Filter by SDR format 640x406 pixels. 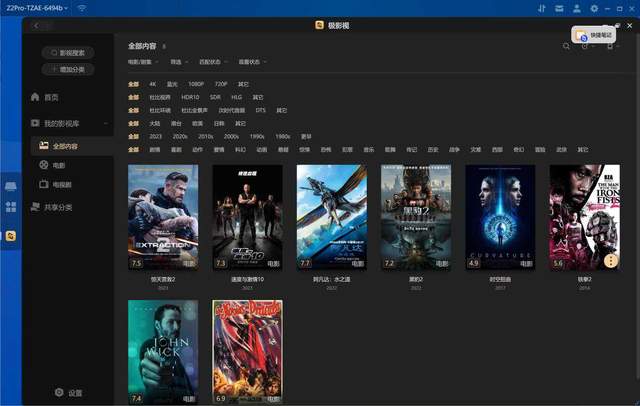[215, 97]
